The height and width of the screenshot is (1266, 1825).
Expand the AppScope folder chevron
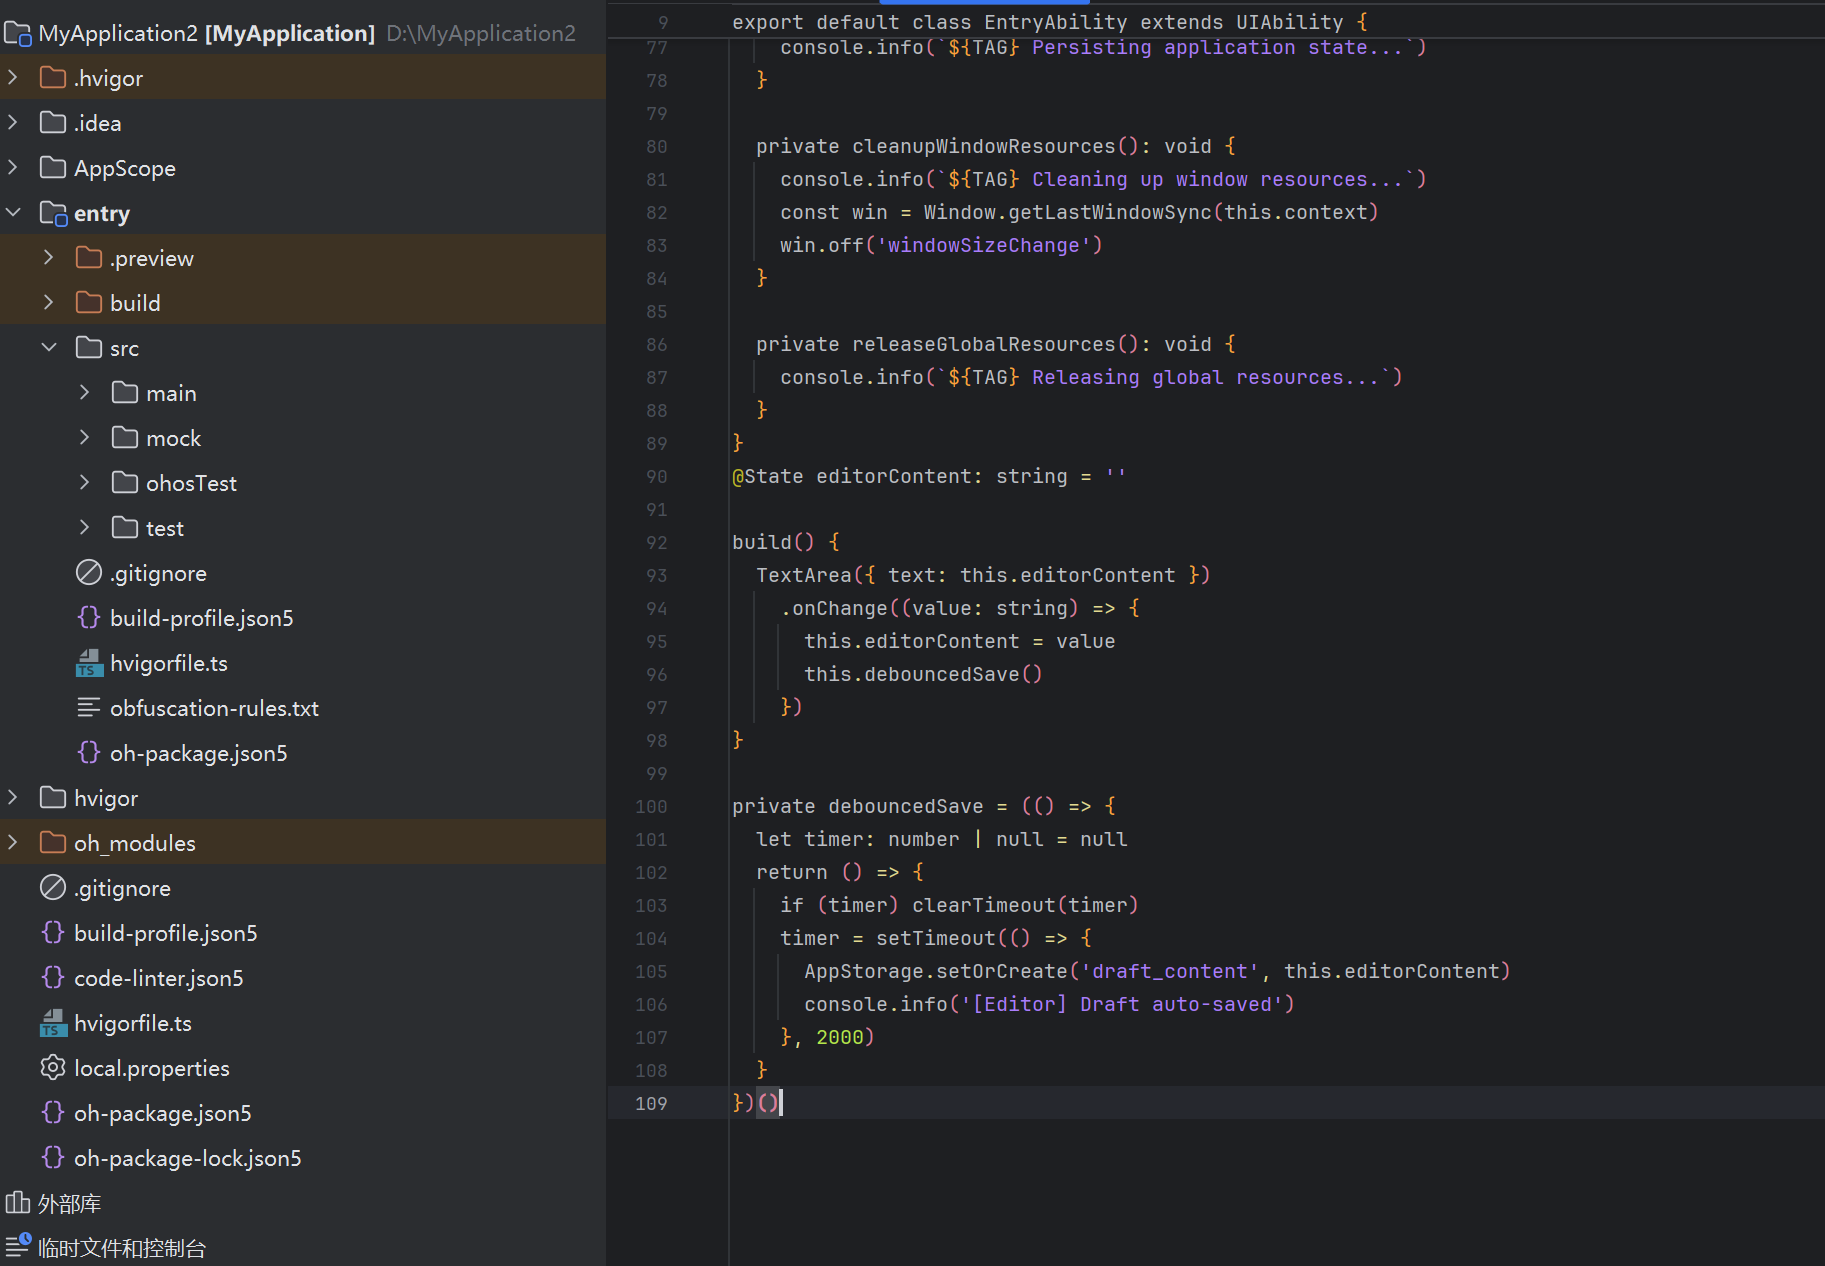(x=13, y=167)
